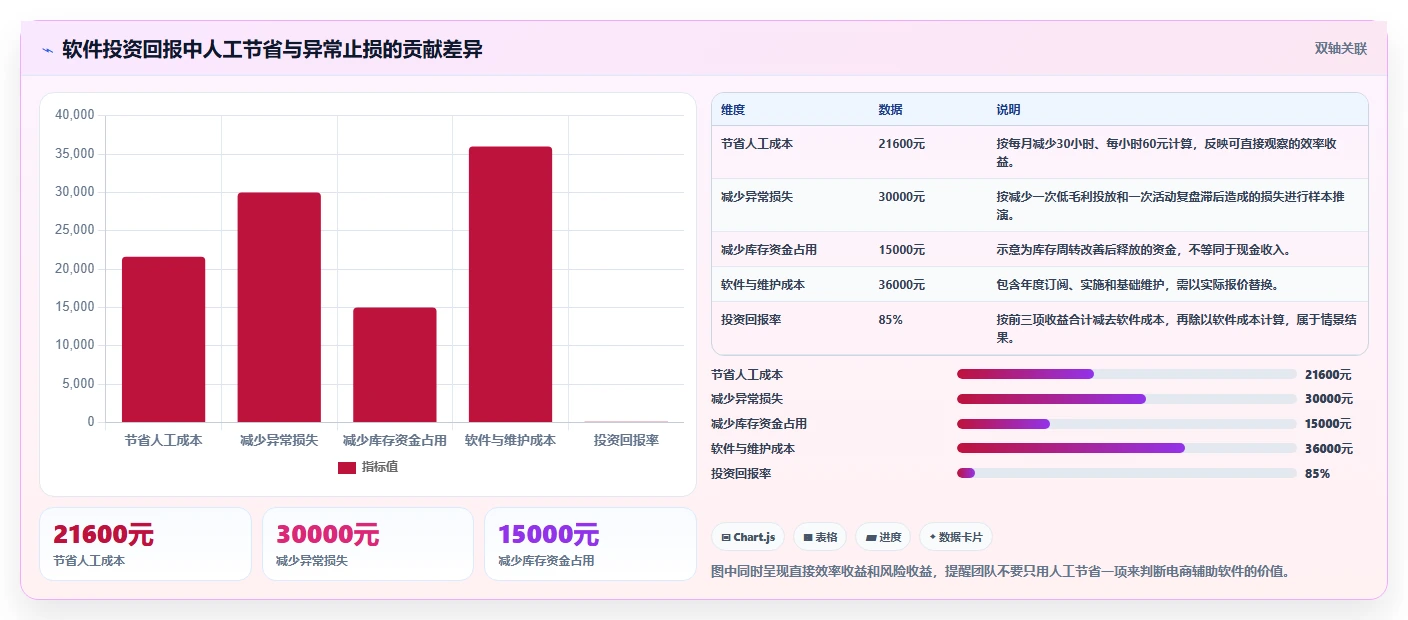Click the panel title 软件投资回报中人工节省与异常止损的贡献差异
The width and height of the screenshot is (1408, 620).
(x=272, y=49)
